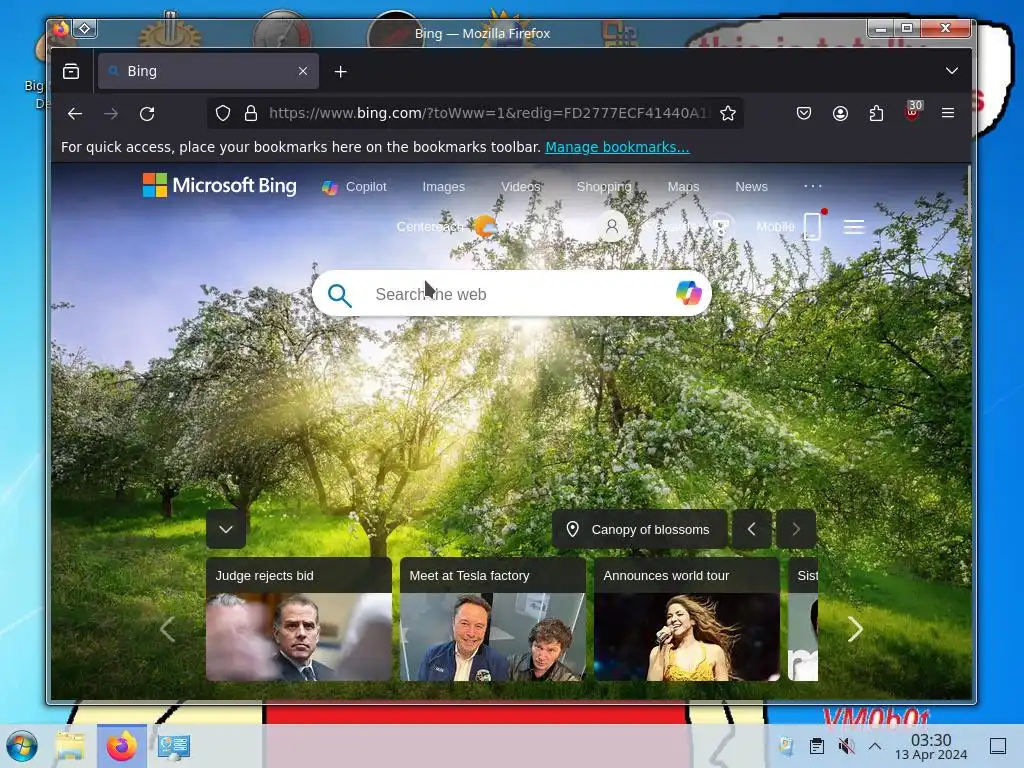Click the weather icon in Bing header

click(485, 227)
